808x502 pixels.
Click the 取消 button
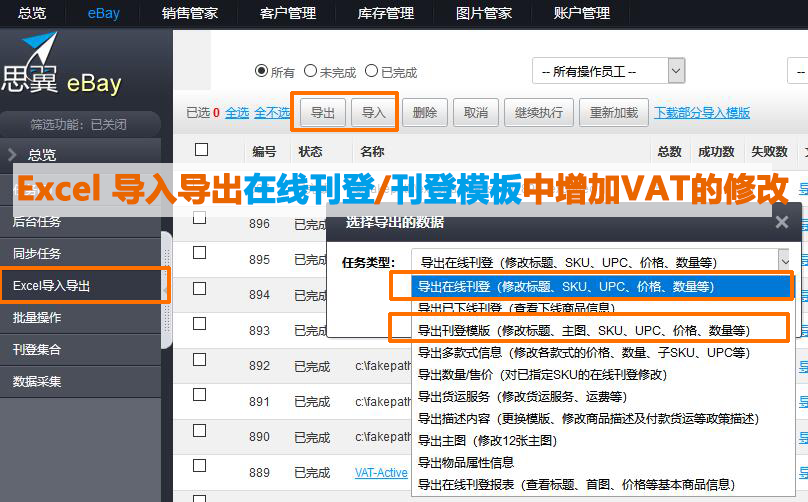pos(476,112)
